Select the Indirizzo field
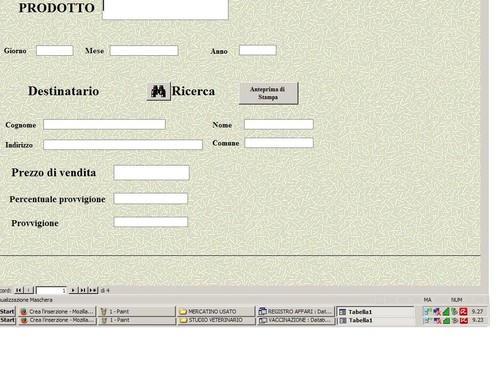The width and height of the screenshot is (500, 375). [x=123, y=144]
